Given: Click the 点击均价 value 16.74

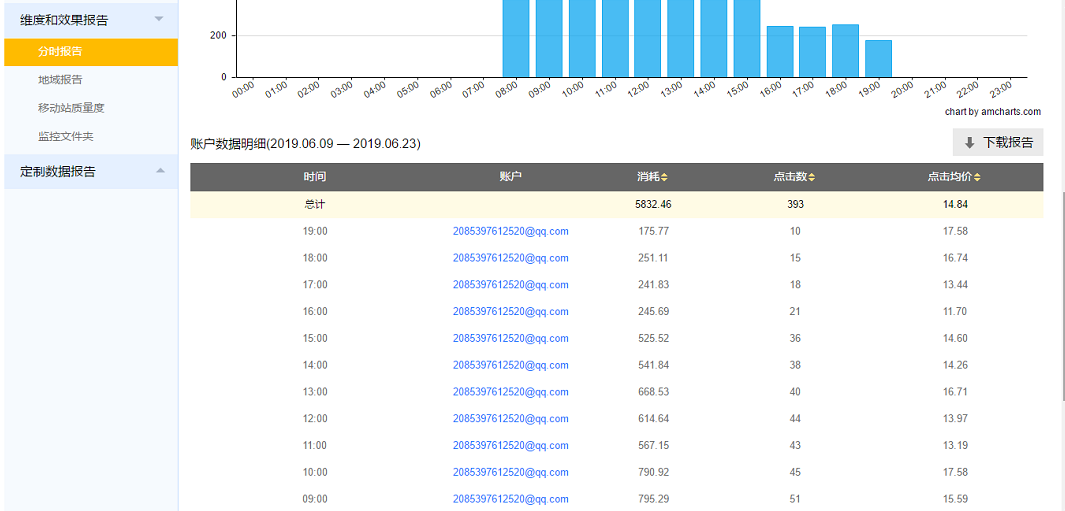Looking at the screenshot, I should (x=955, y=258).
